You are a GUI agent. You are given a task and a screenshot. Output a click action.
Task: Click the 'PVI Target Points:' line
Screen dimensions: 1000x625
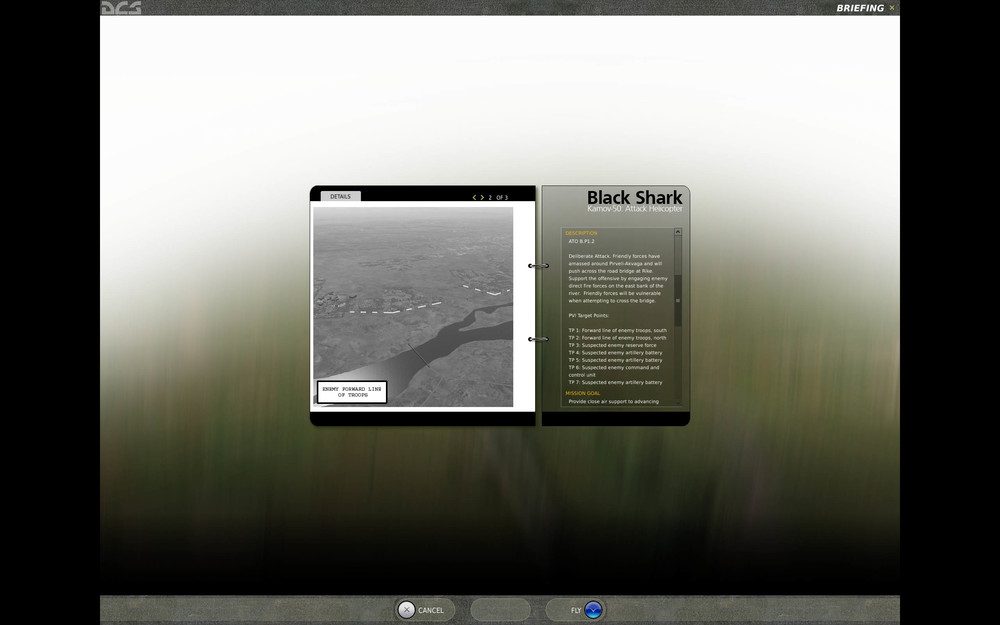(x=589, y=316)
